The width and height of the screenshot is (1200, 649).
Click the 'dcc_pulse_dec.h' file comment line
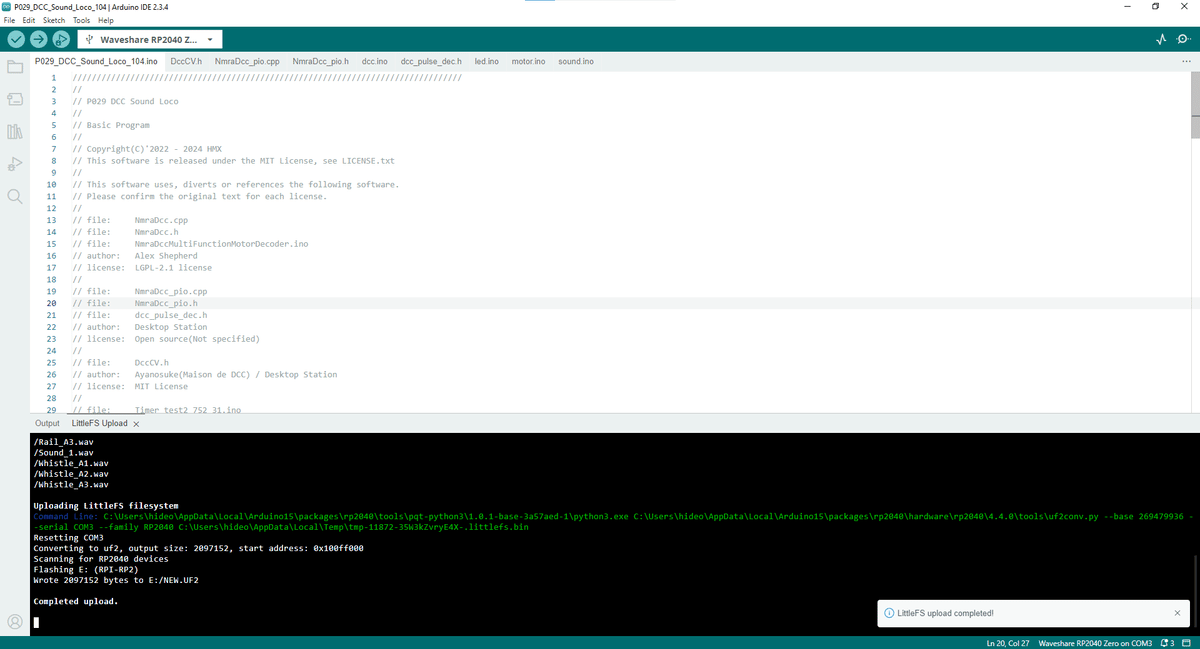click(x=140, y=315)
